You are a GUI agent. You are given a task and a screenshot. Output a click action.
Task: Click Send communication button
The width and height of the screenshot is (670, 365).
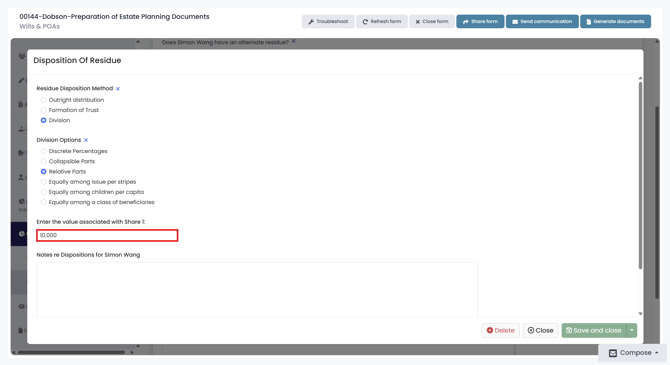pos(542,21)
